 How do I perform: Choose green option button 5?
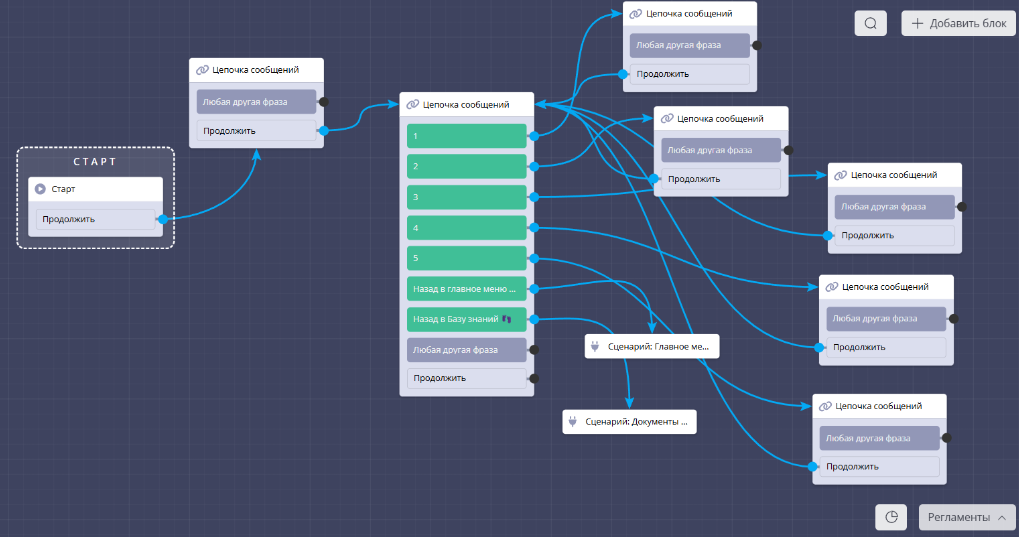466,258
